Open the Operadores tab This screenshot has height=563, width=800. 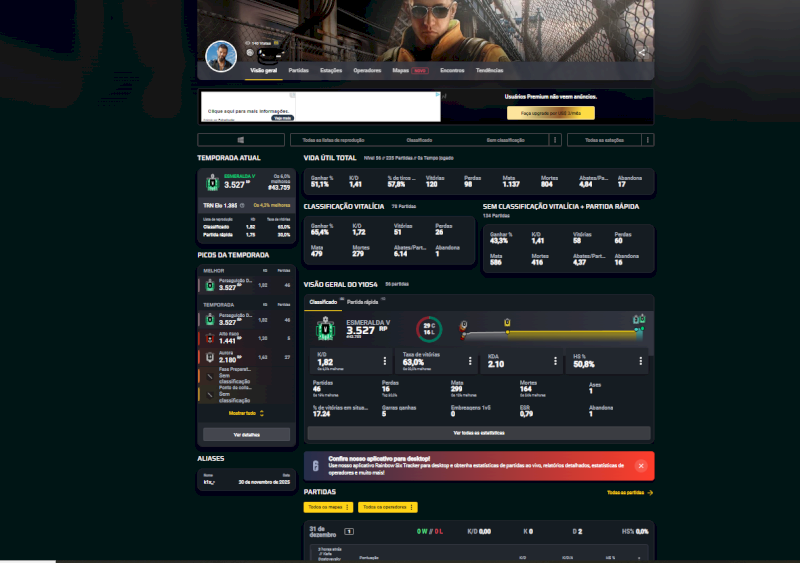(x=367, y=70)
